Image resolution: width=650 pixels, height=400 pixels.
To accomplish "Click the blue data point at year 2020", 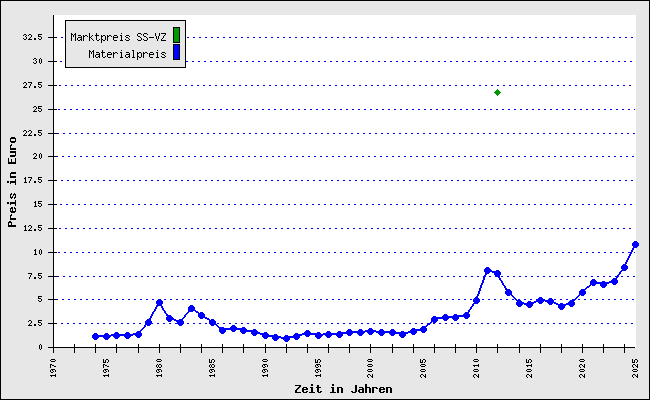I will point(582,292).
